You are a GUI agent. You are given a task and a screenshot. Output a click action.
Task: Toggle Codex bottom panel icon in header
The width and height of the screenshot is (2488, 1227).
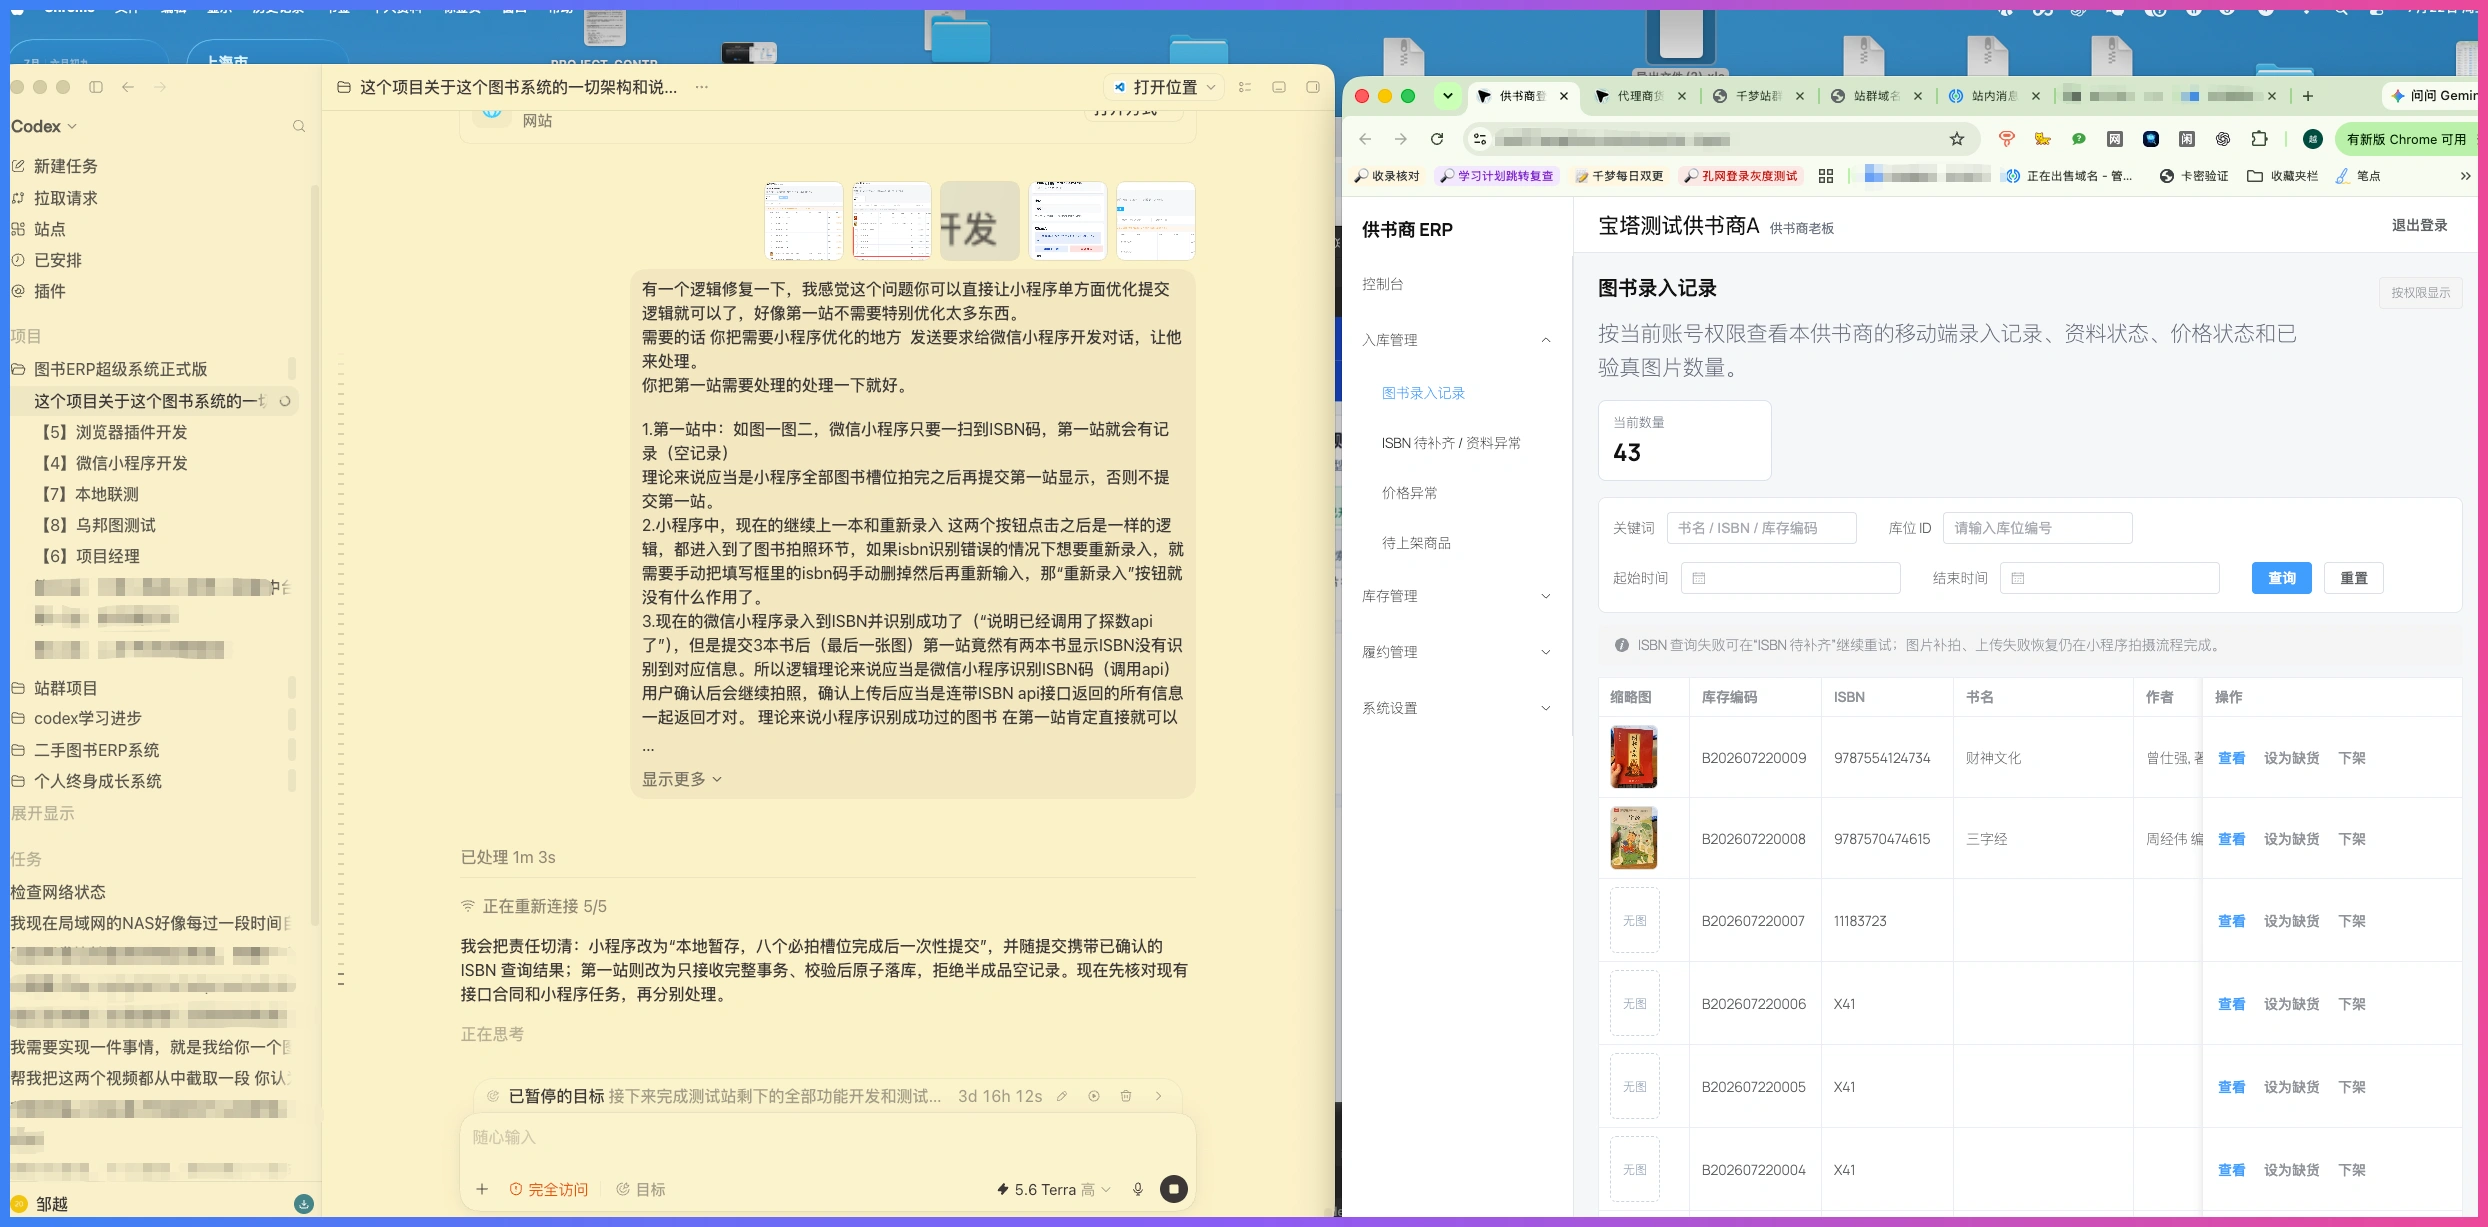(x=1279, y=87)
